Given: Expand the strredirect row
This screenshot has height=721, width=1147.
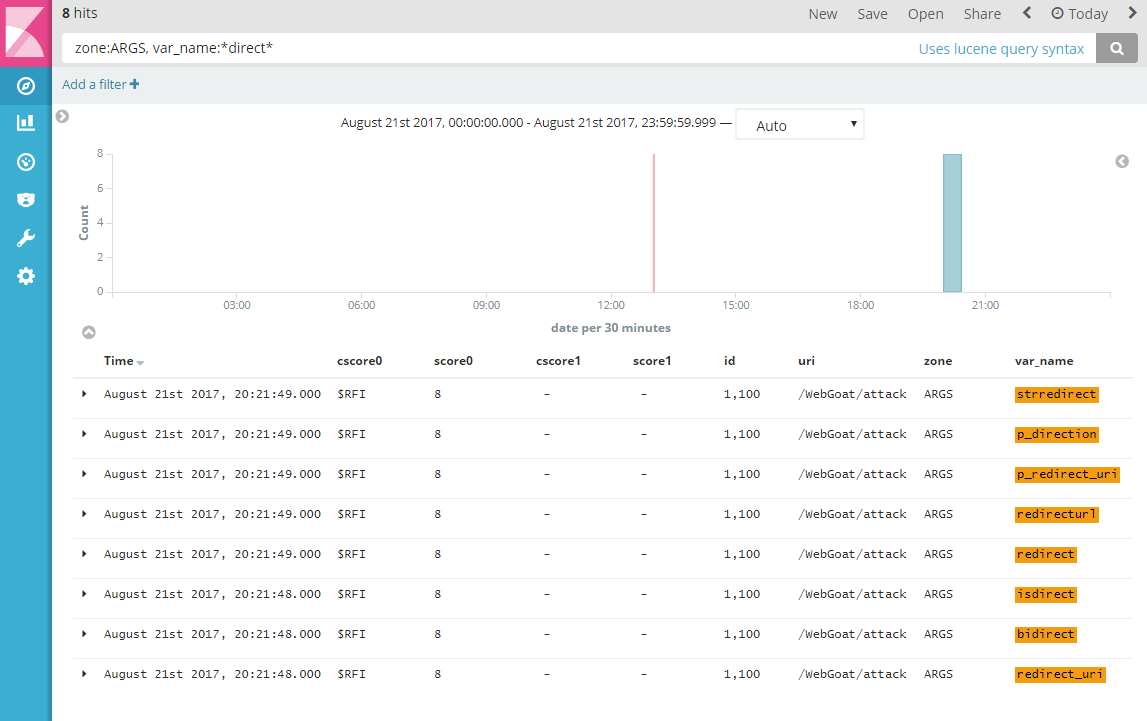Looking at the screenshot, I should click(x=84, y=394).
